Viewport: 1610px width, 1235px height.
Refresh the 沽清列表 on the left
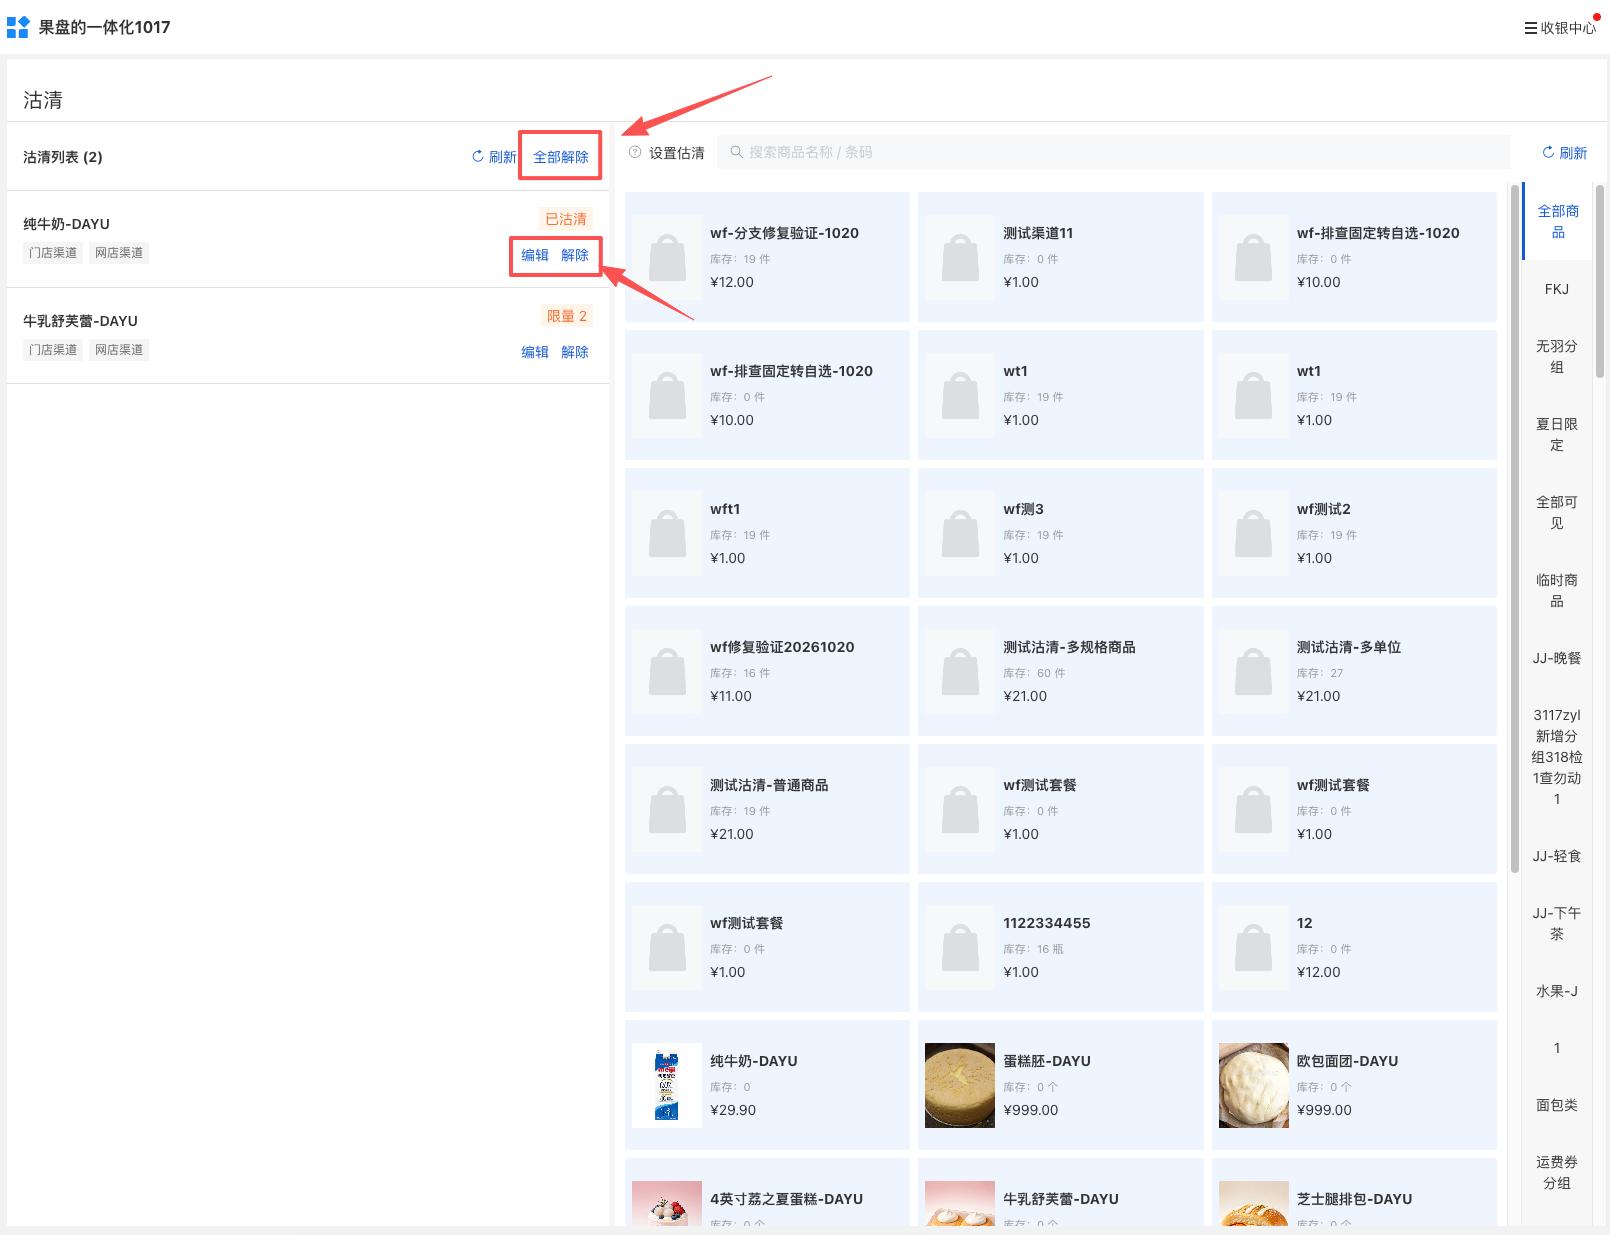click(494, 157)
